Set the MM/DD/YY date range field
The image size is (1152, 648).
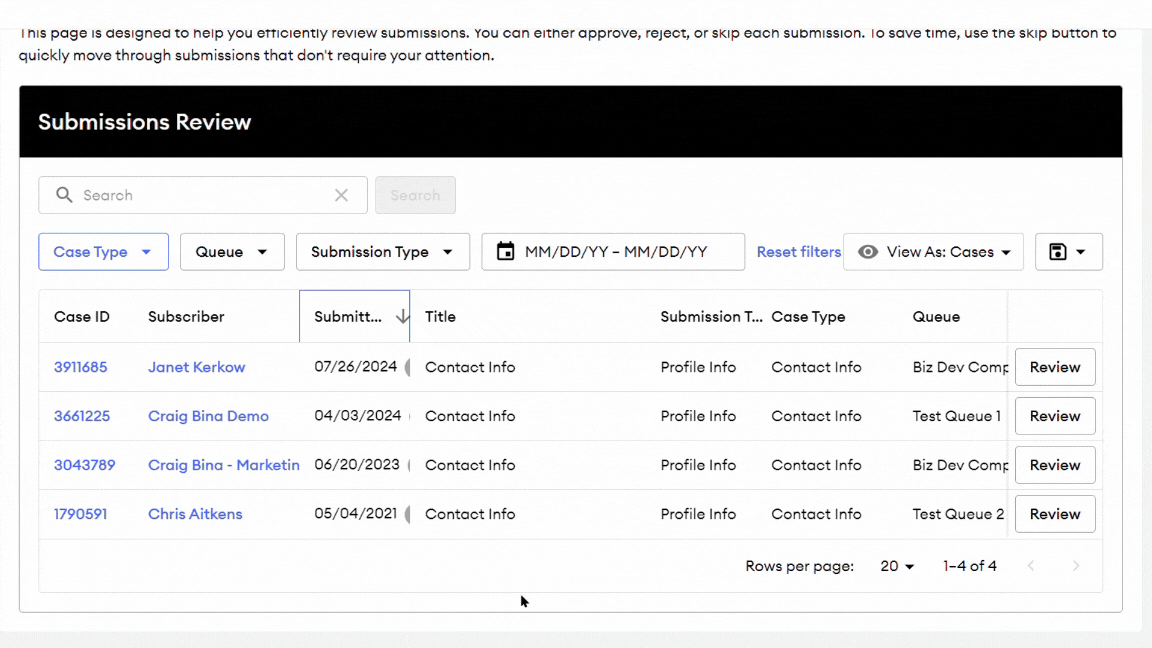point(613,251)
